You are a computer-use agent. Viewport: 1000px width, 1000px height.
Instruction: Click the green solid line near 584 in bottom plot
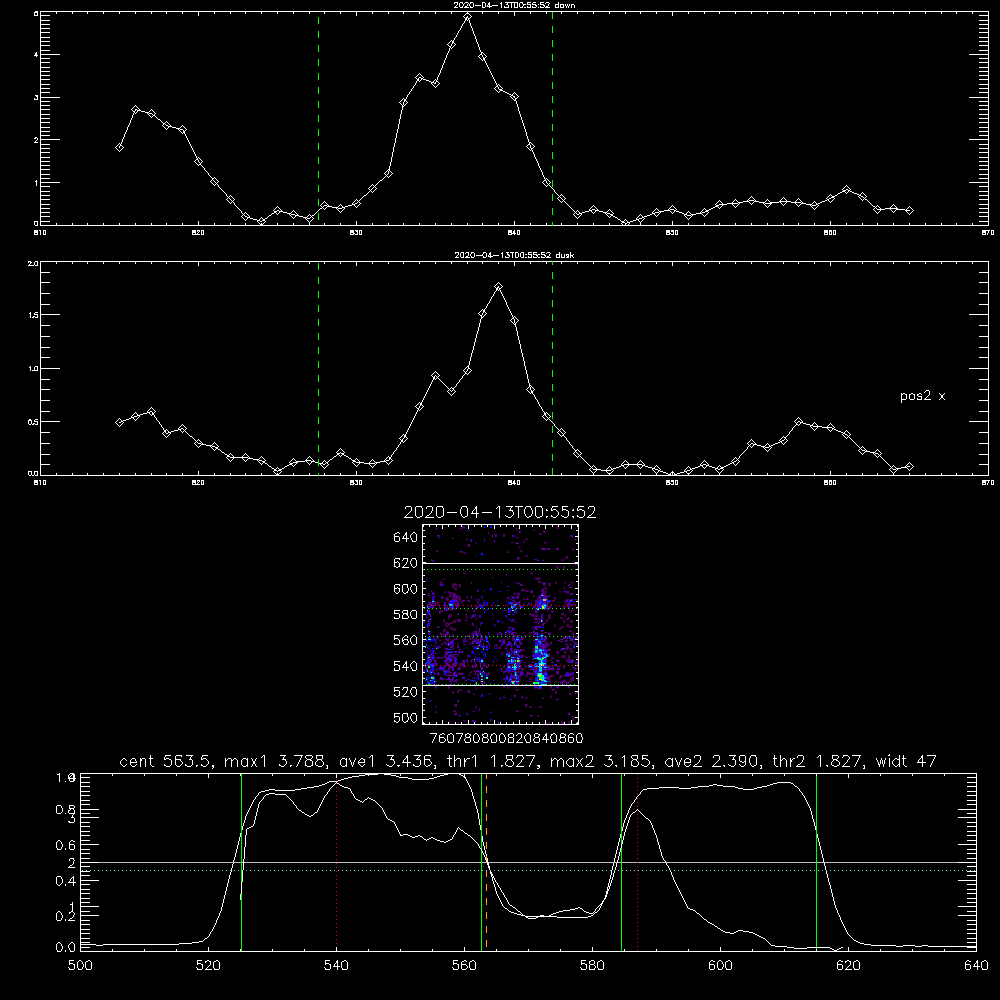(x=621, y=861)
